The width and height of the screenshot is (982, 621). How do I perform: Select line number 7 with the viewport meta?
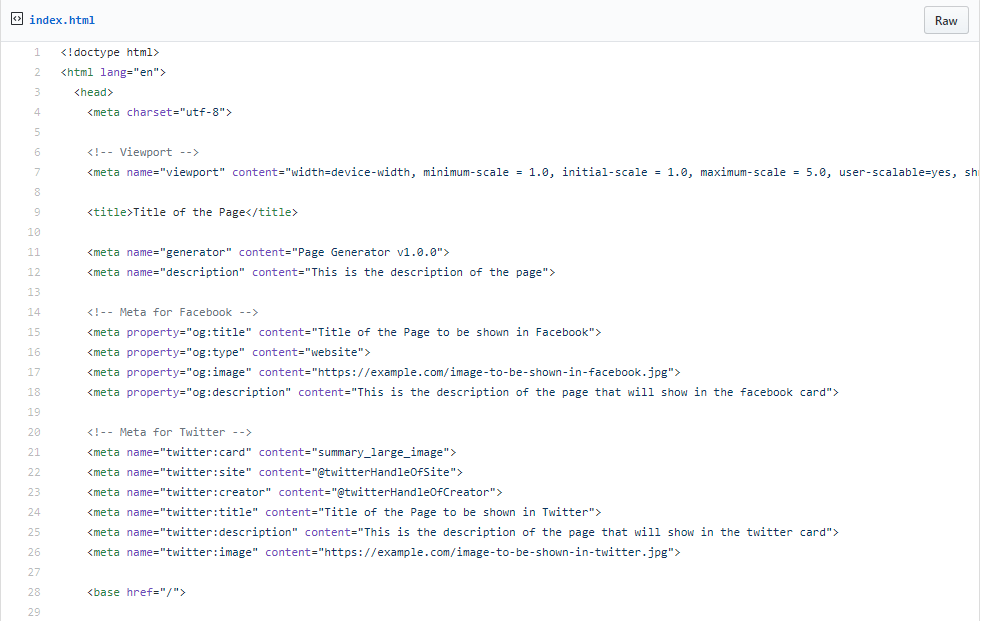pyautogui.click(x=37, y=171)
